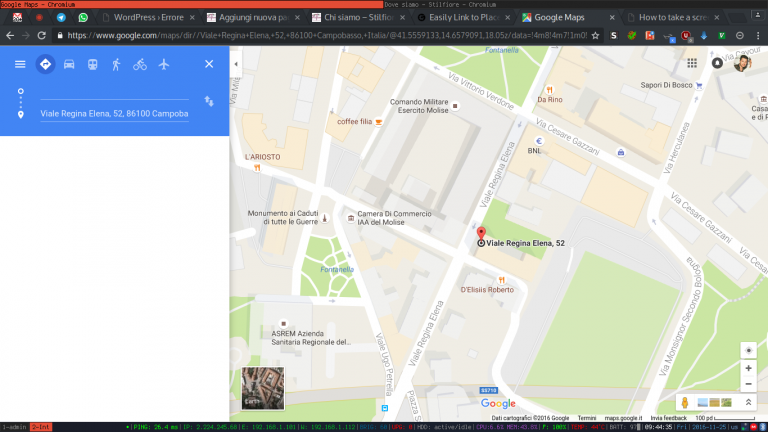The width and height of the screenshot is (768, 432).
Task: Select the coffee filia cafe marker
Action: pyautogui.click(x=378, y=122)
